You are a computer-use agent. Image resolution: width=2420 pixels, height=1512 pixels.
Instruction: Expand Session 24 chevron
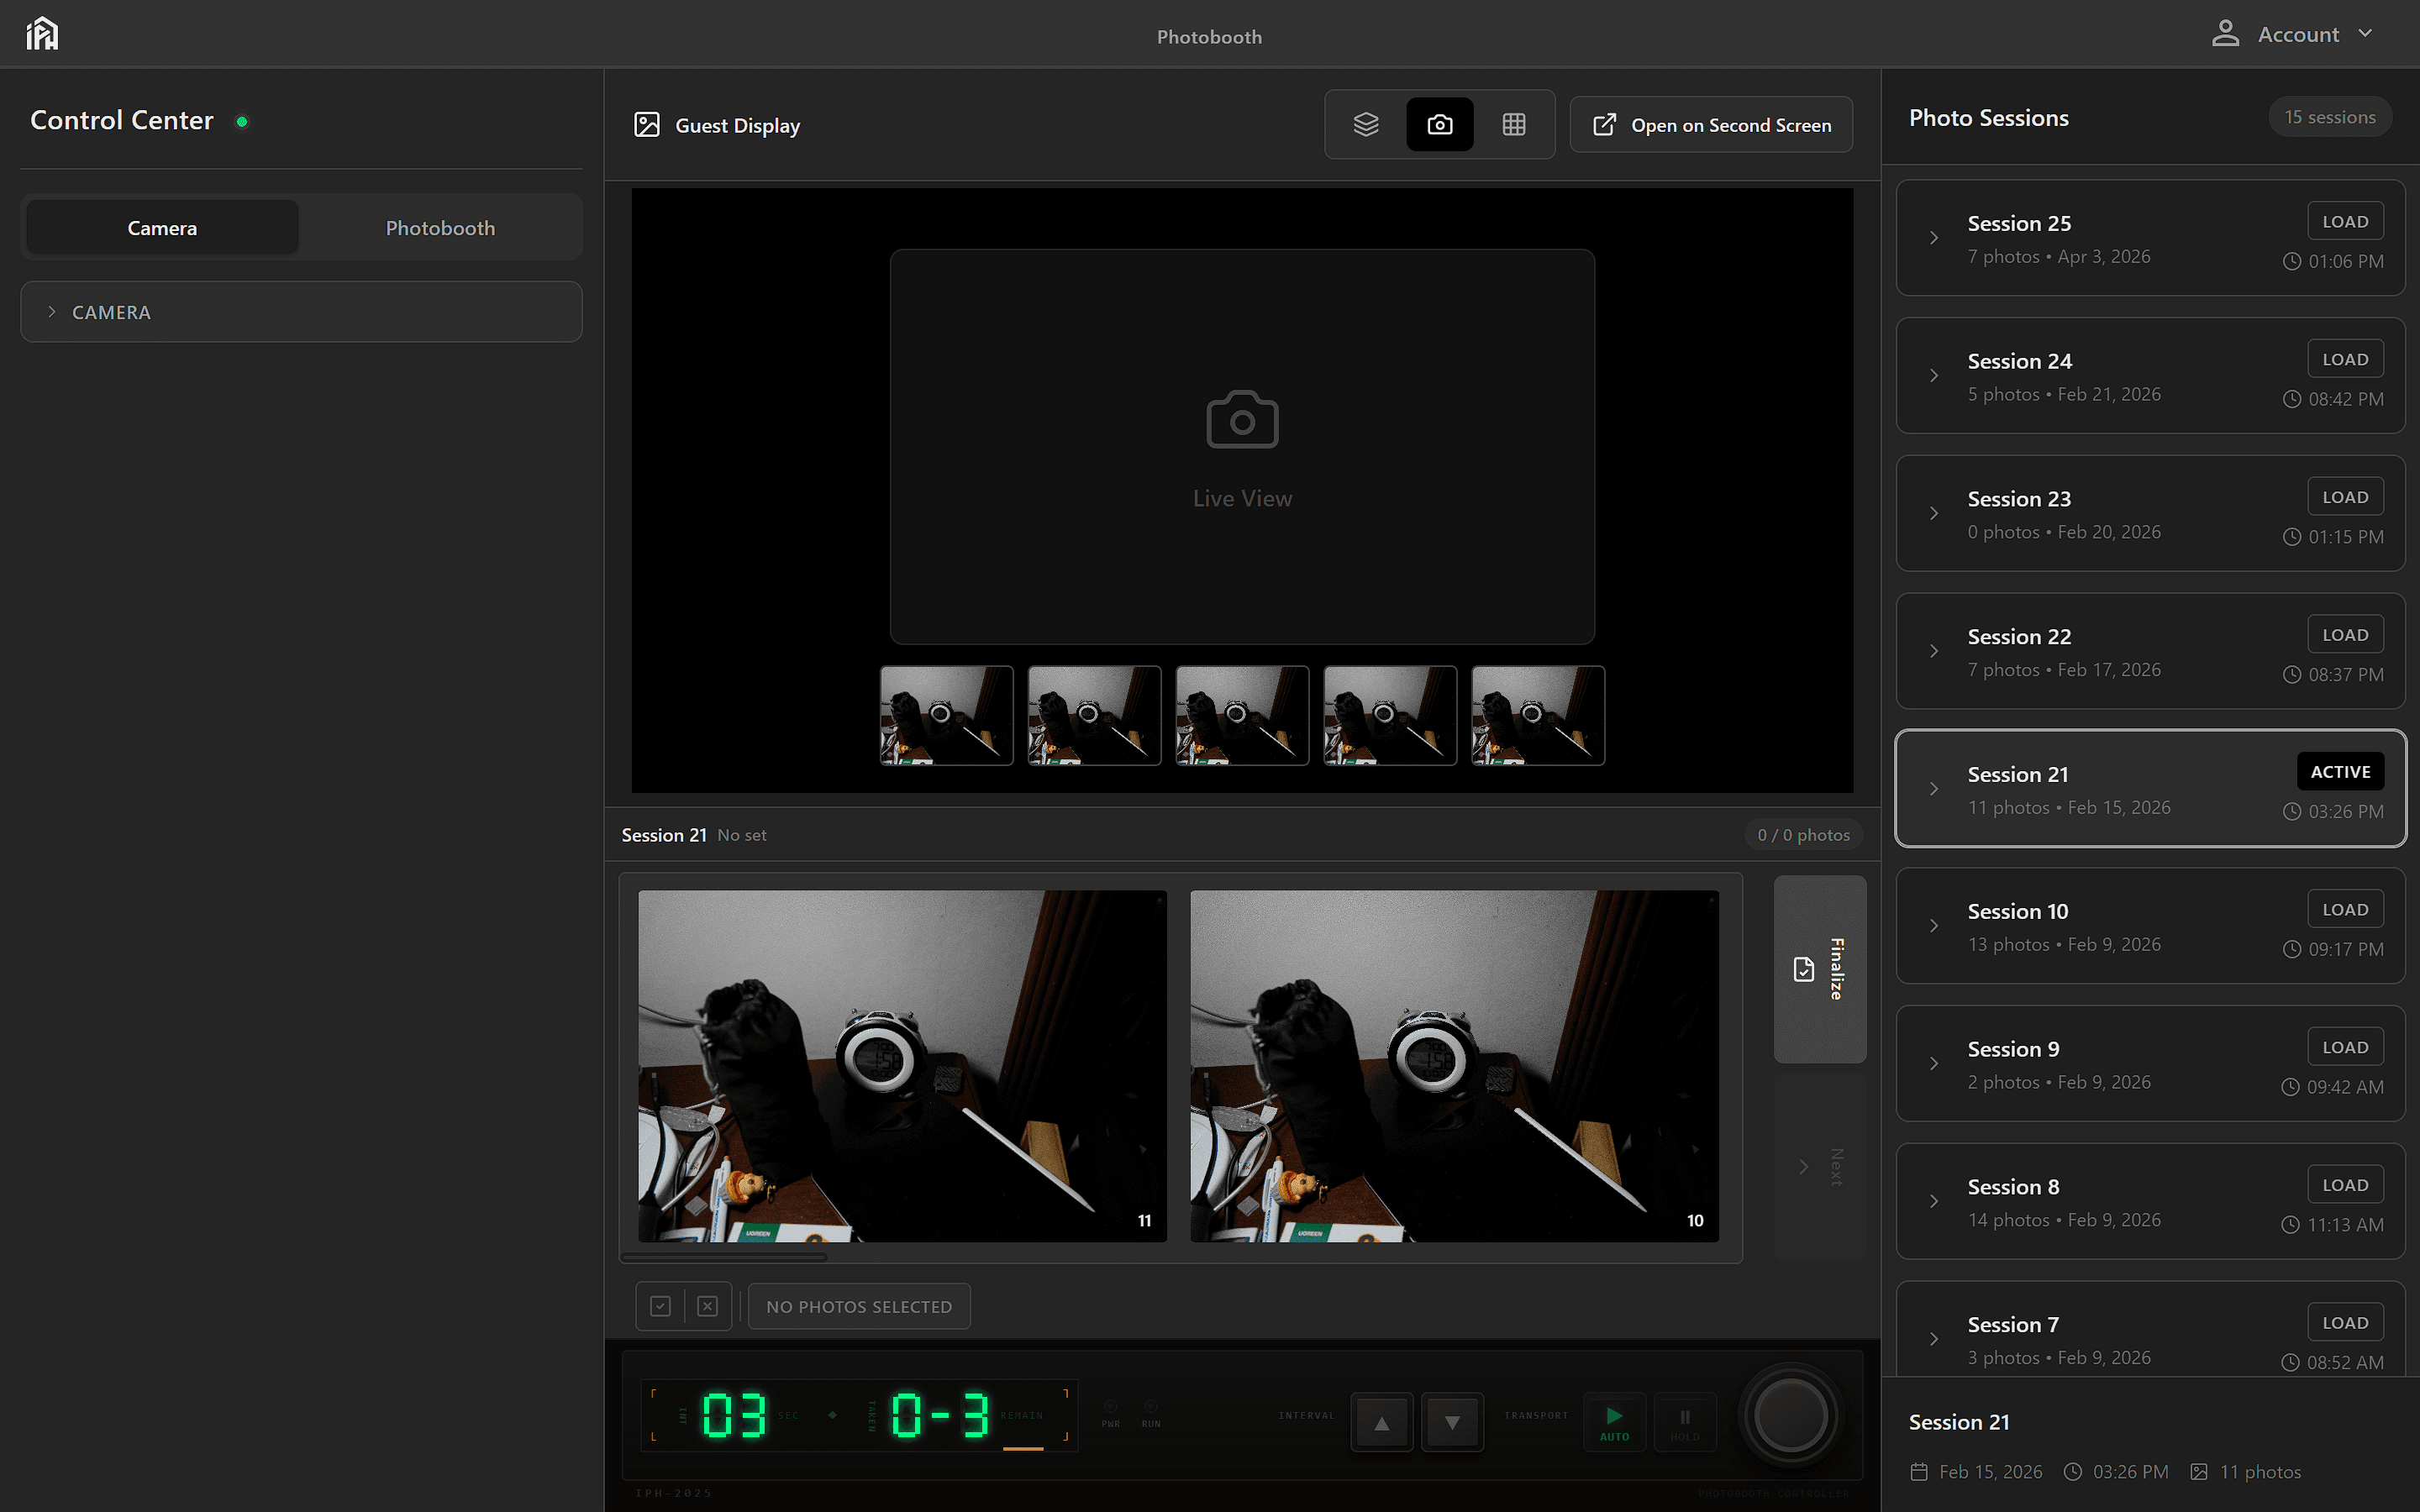coord(1934,376)
